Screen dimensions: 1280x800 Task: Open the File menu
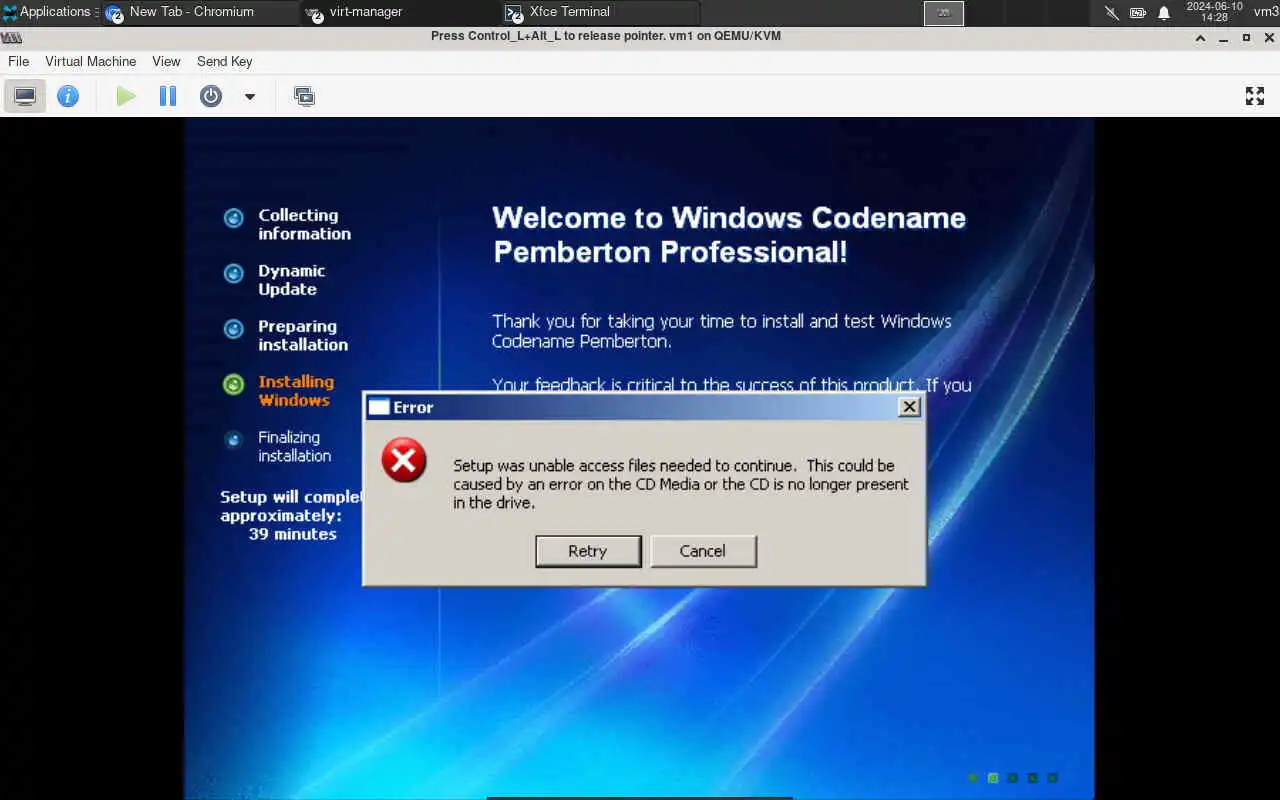click(19, 61)
